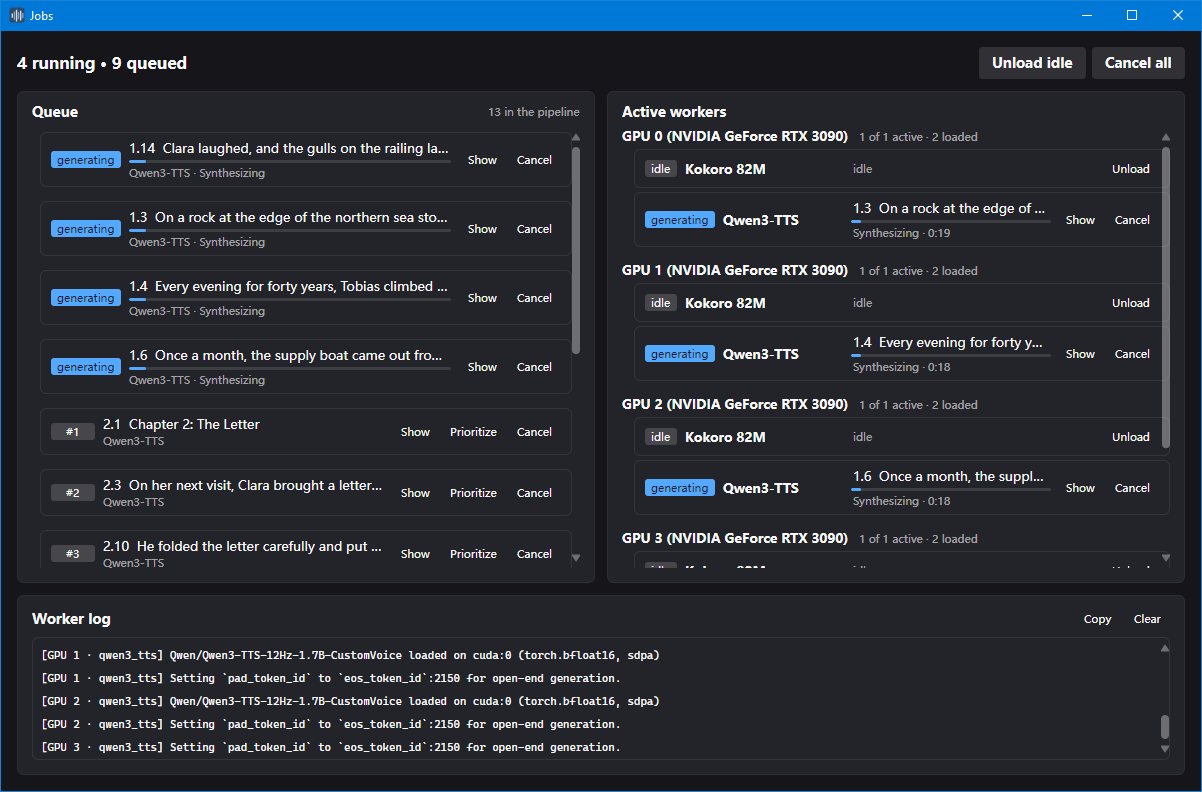This screenshot has width=1202, height=792.
Task: Click progress bar of GPU 1 job 1.4
Action: pos(952,355)
